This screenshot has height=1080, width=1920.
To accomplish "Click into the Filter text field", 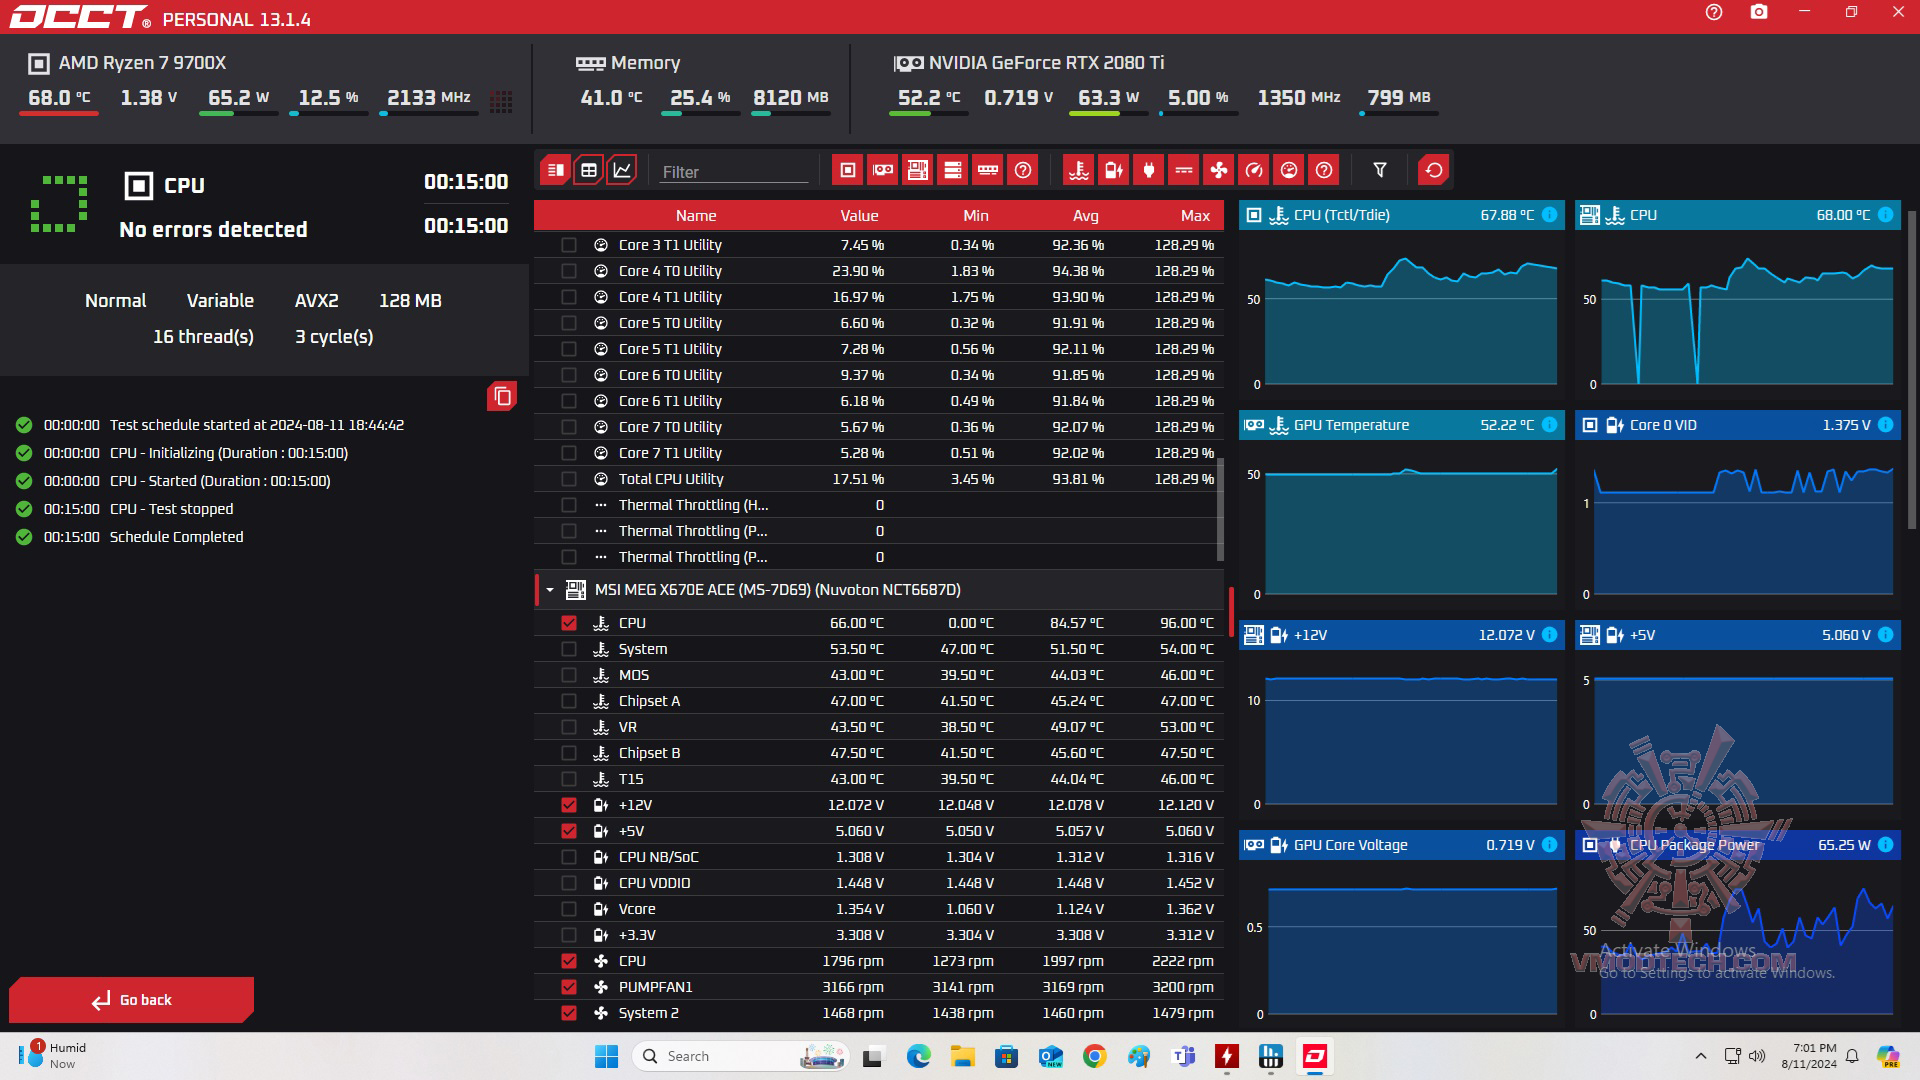I will [x=733, y=172].
